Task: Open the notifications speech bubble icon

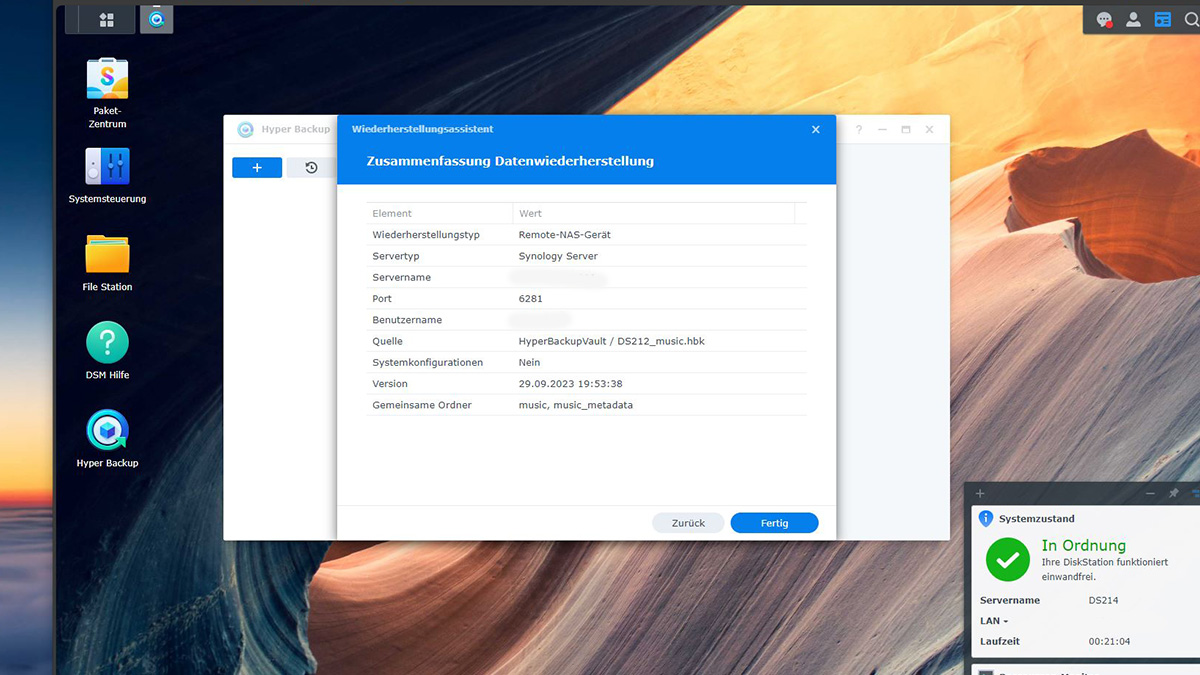Action: [x=1105, y=19]
